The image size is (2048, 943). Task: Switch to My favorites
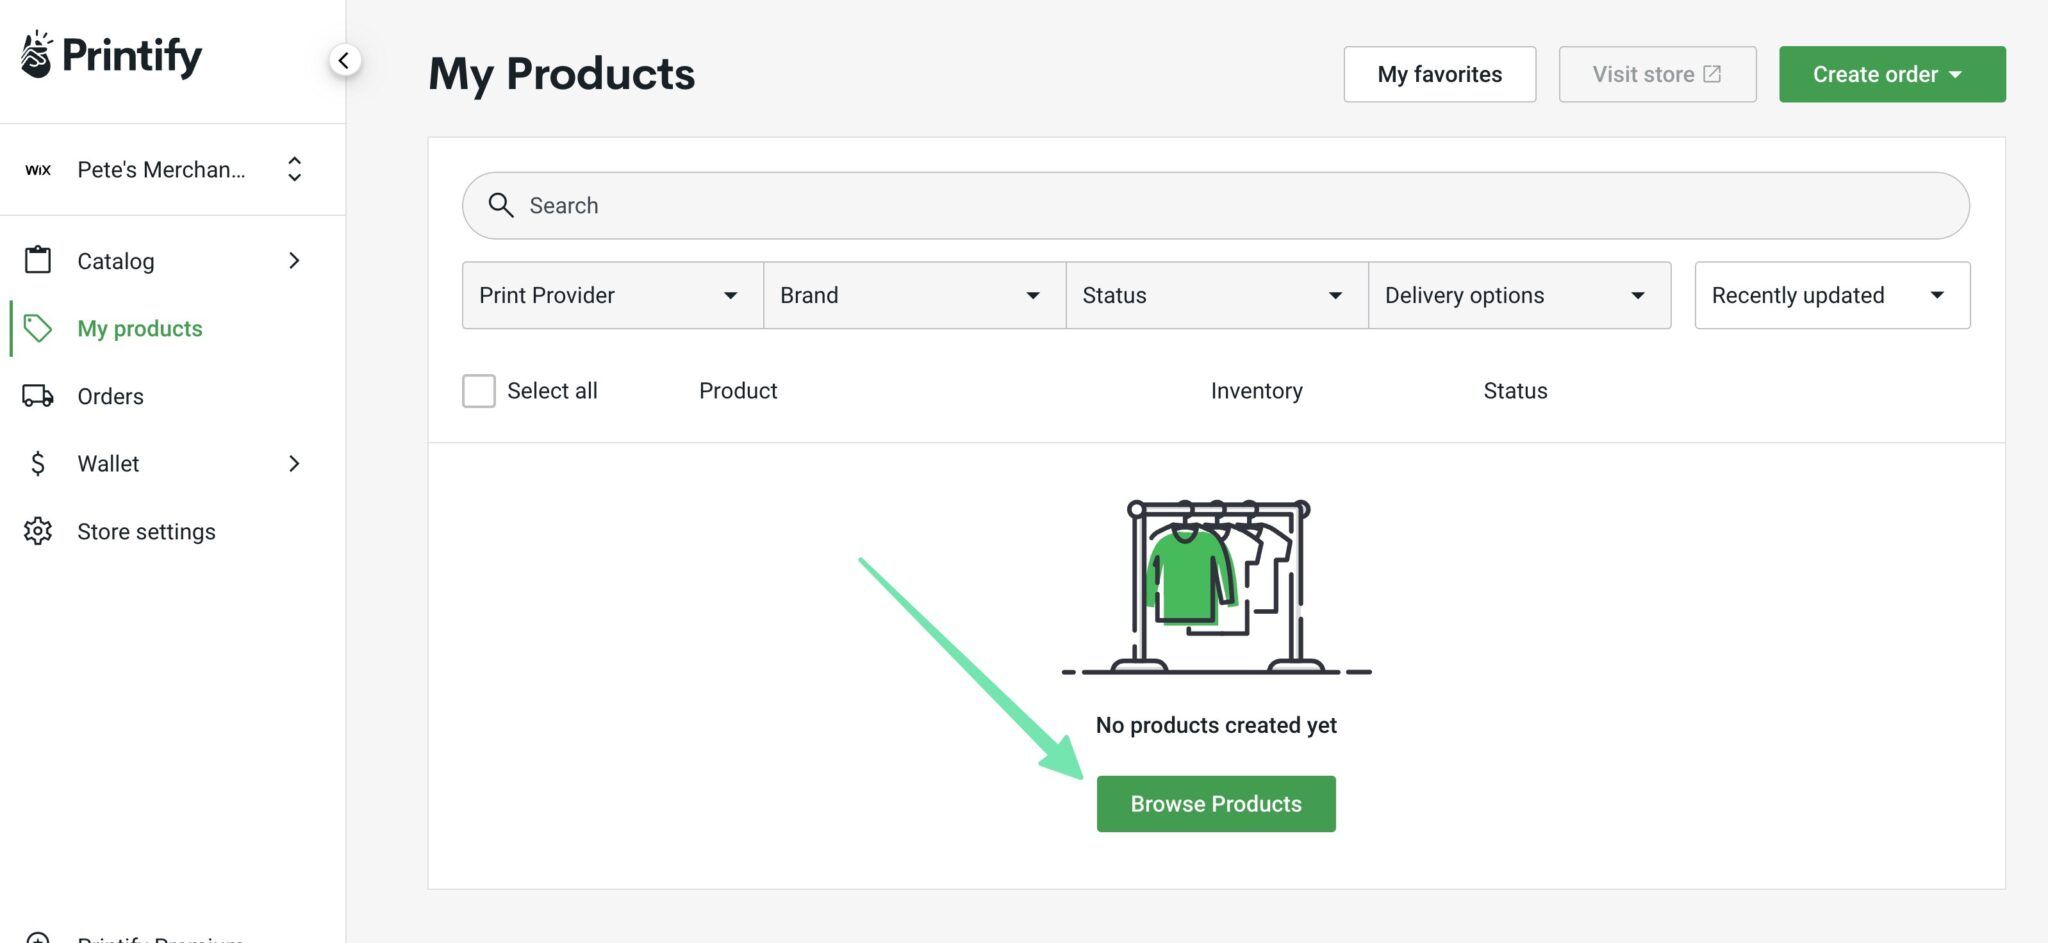pyautogui.click(x=1439, y=73)
